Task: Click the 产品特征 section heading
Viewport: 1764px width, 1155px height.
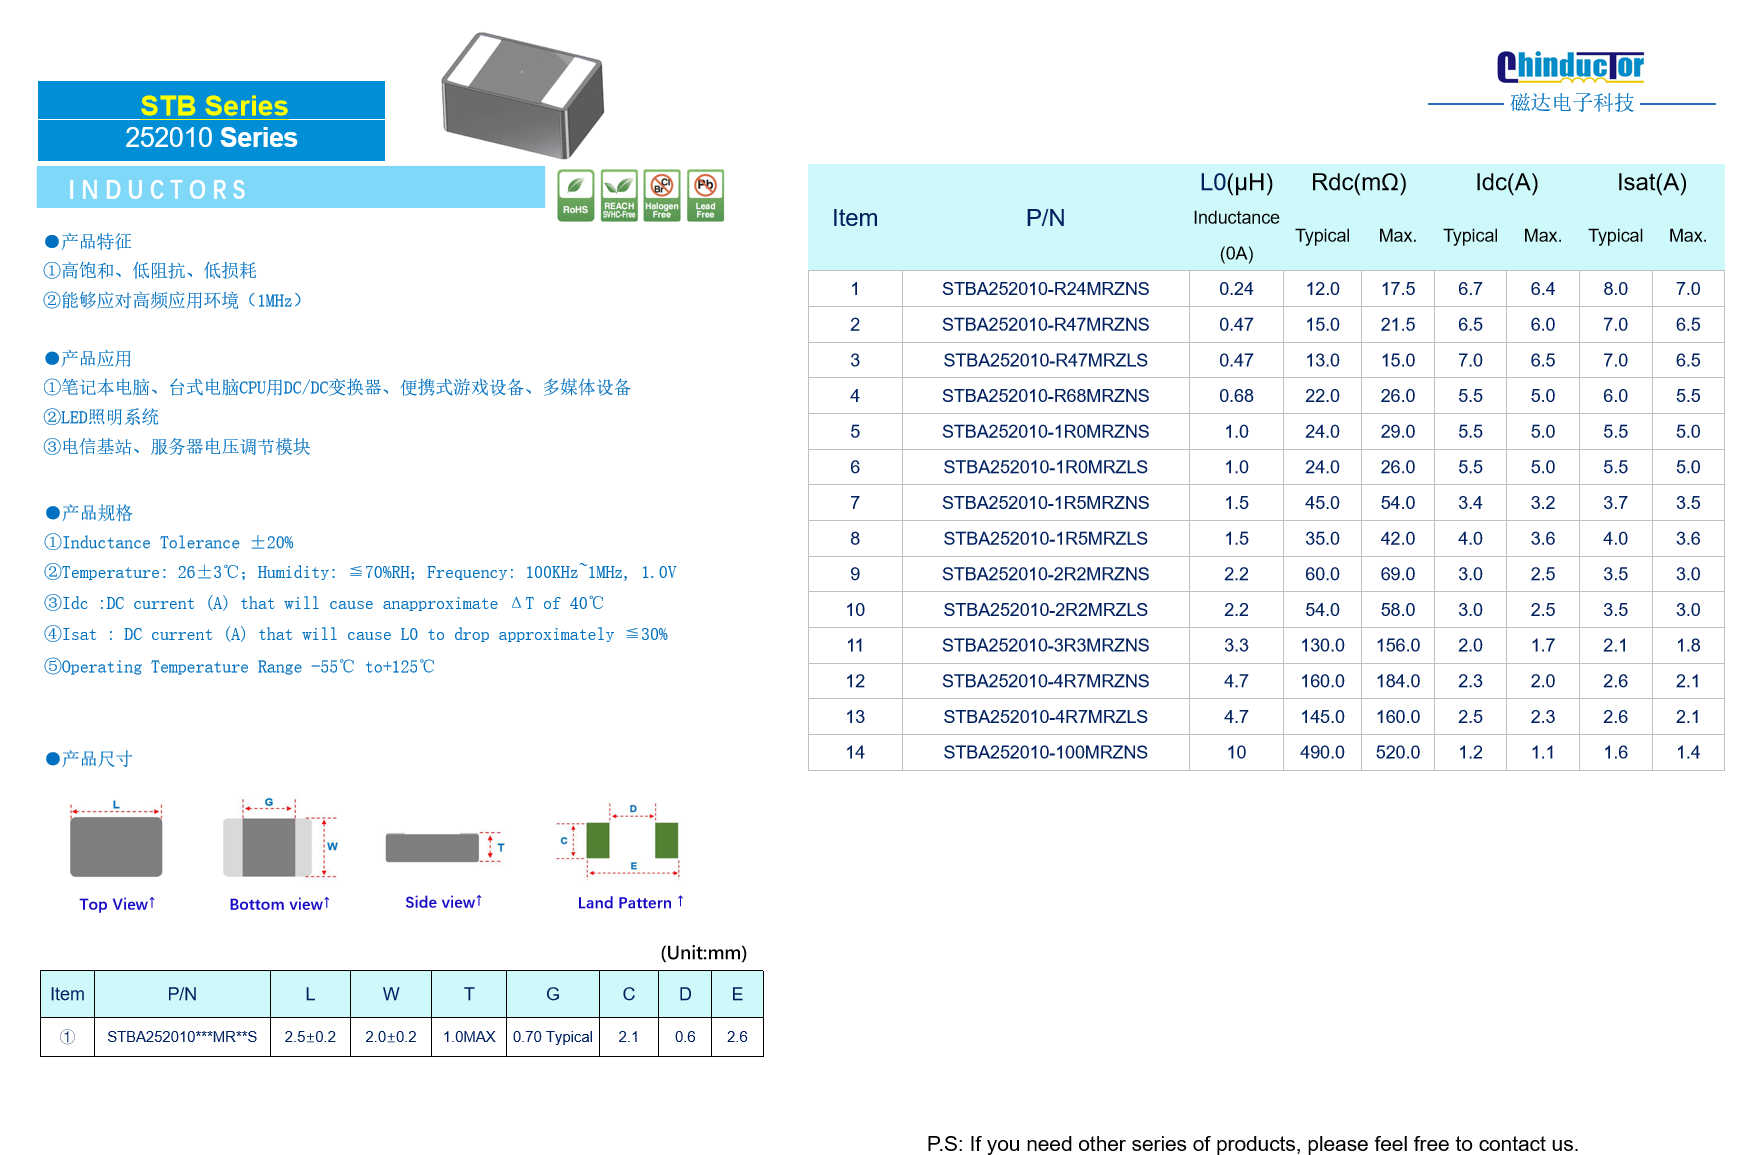Action: pos(88,241)
